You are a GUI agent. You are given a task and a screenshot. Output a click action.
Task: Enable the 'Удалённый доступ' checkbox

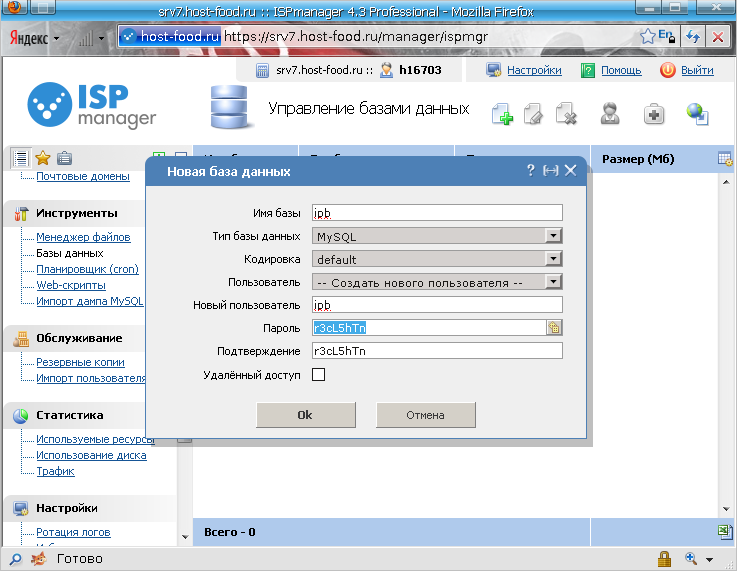click(x=319, y=375)
